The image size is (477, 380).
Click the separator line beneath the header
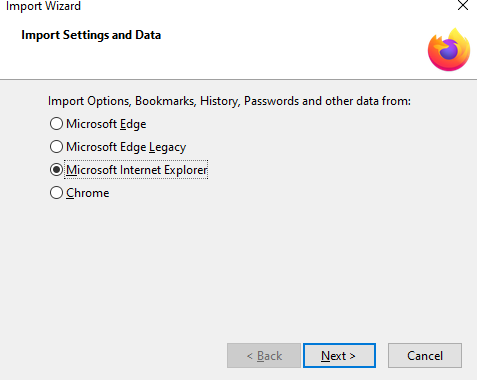pyautogui.click(x=238, y=79)
